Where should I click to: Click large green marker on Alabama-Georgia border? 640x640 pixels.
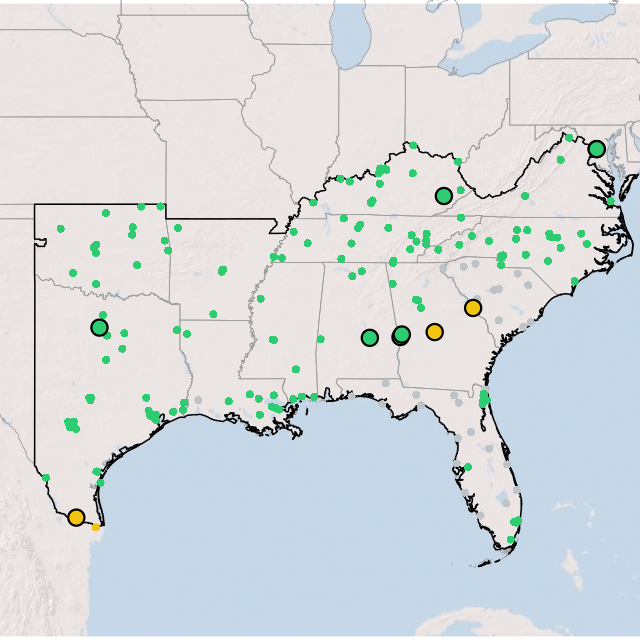click(402, 334)
